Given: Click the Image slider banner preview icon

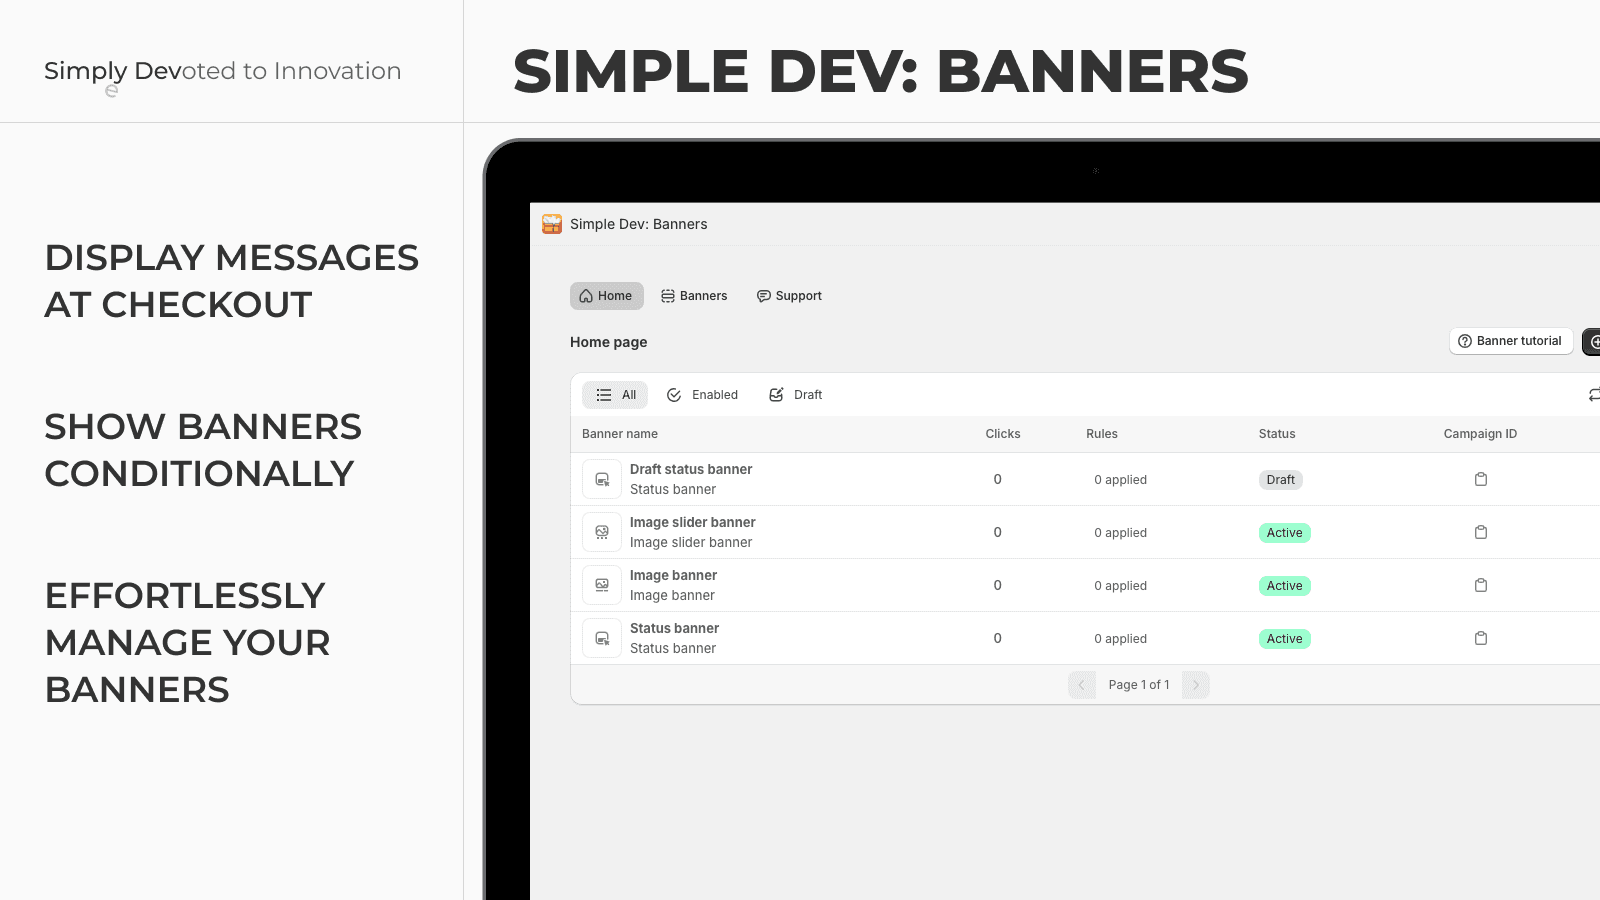Looking at the screenshot, I should tap(601, 532).
